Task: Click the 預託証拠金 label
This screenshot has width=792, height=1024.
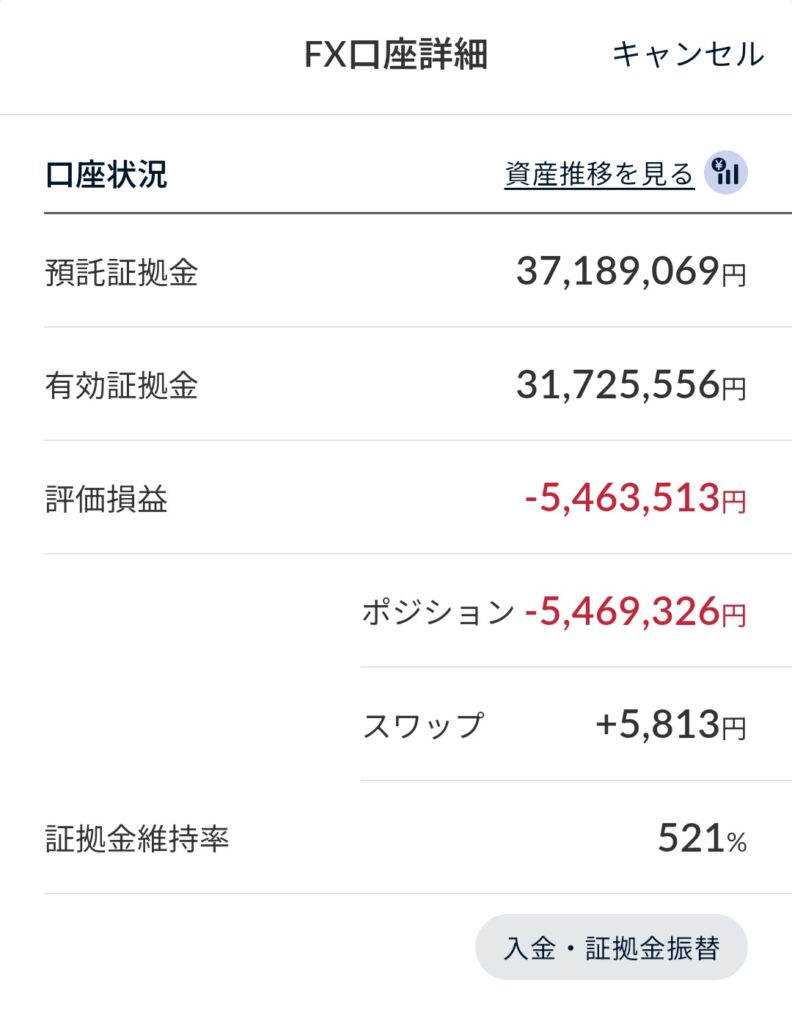Action: (122, 272)
